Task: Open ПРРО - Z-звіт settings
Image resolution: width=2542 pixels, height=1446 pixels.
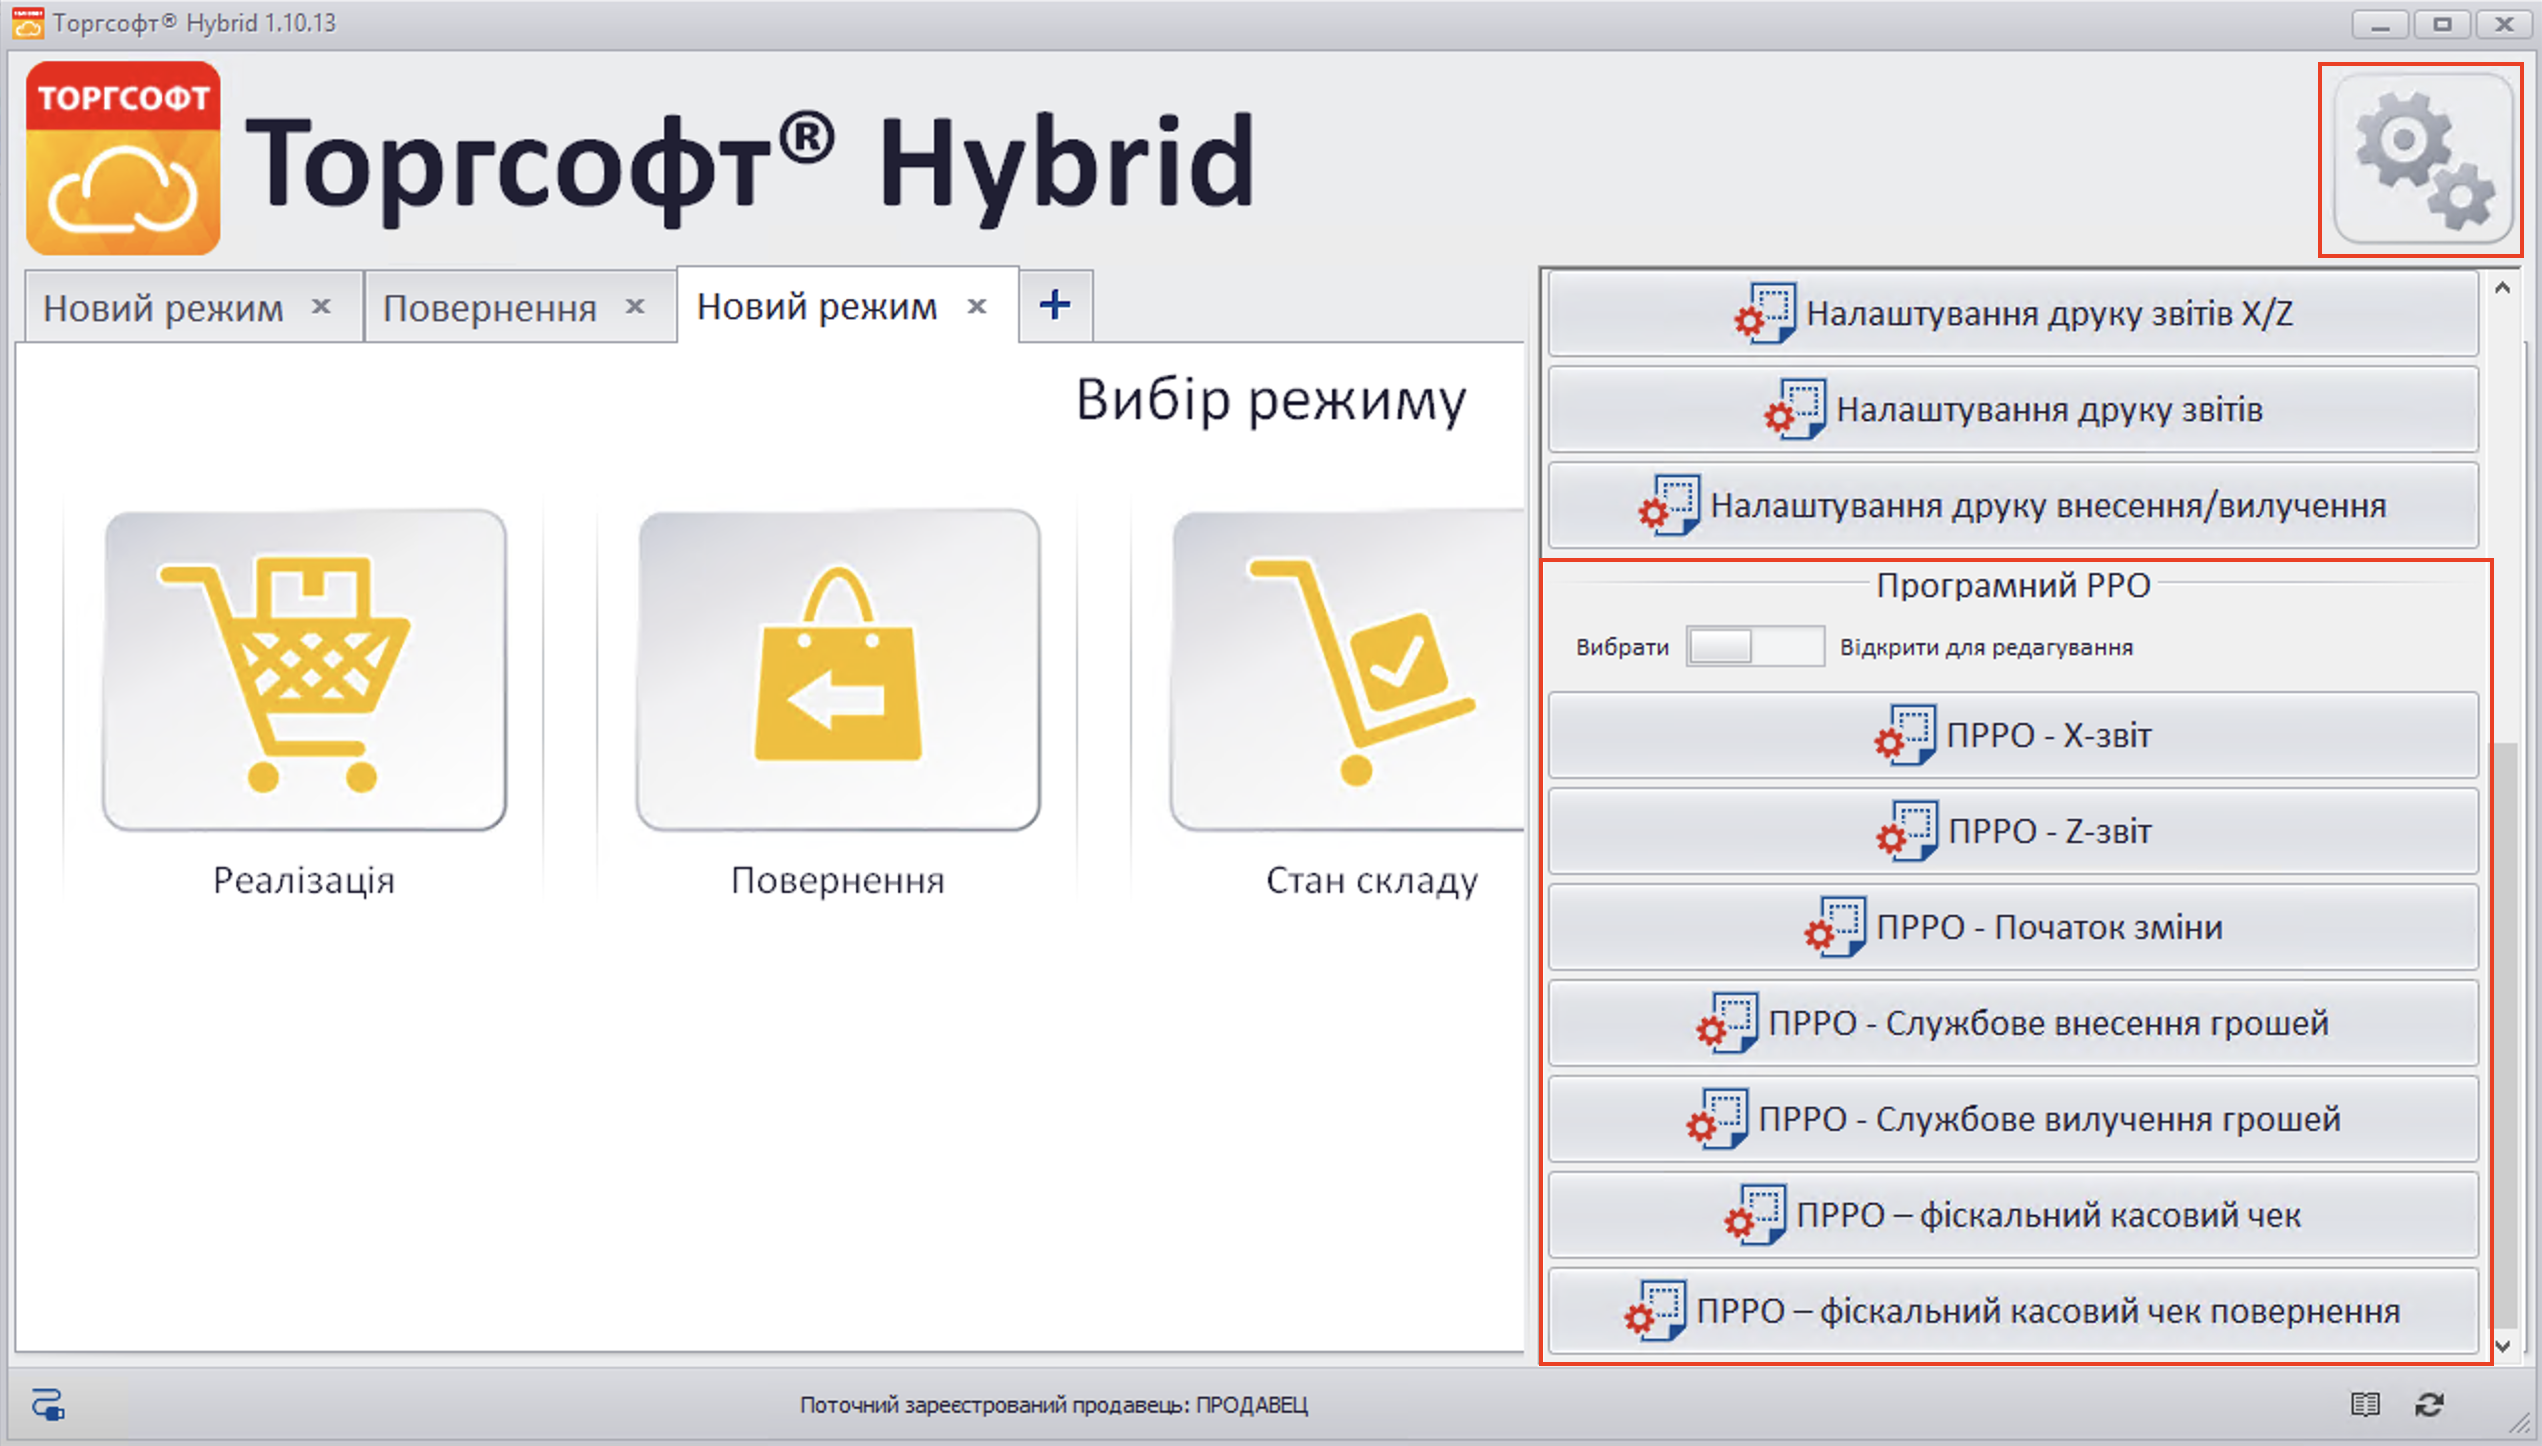Action: [2012, 831]
